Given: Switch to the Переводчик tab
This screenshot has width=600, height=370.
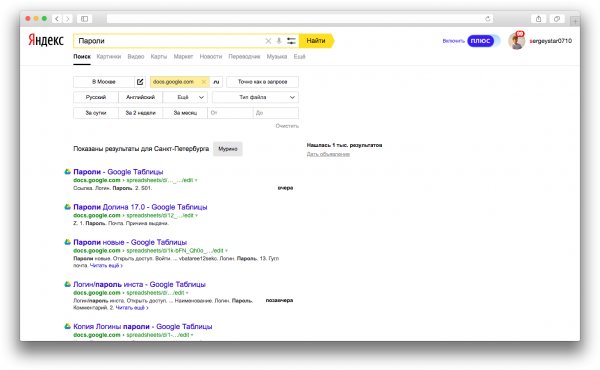Looking at the screenshot, I should pyautogui.click(x=244, y=56).
